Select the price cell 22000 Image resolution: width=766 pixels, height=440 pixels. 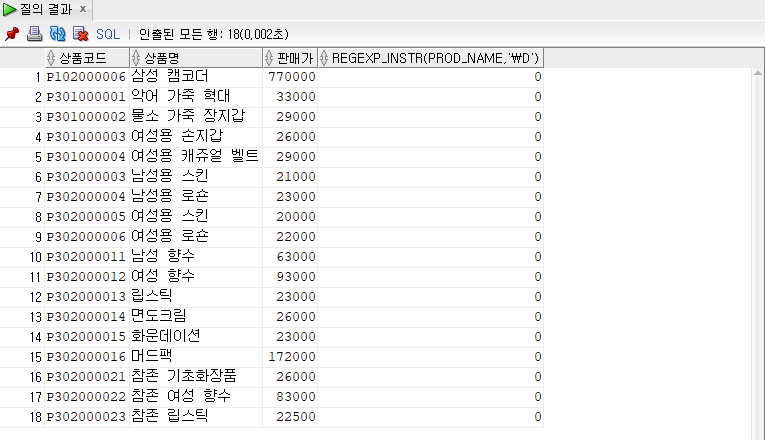coord(290,237)
